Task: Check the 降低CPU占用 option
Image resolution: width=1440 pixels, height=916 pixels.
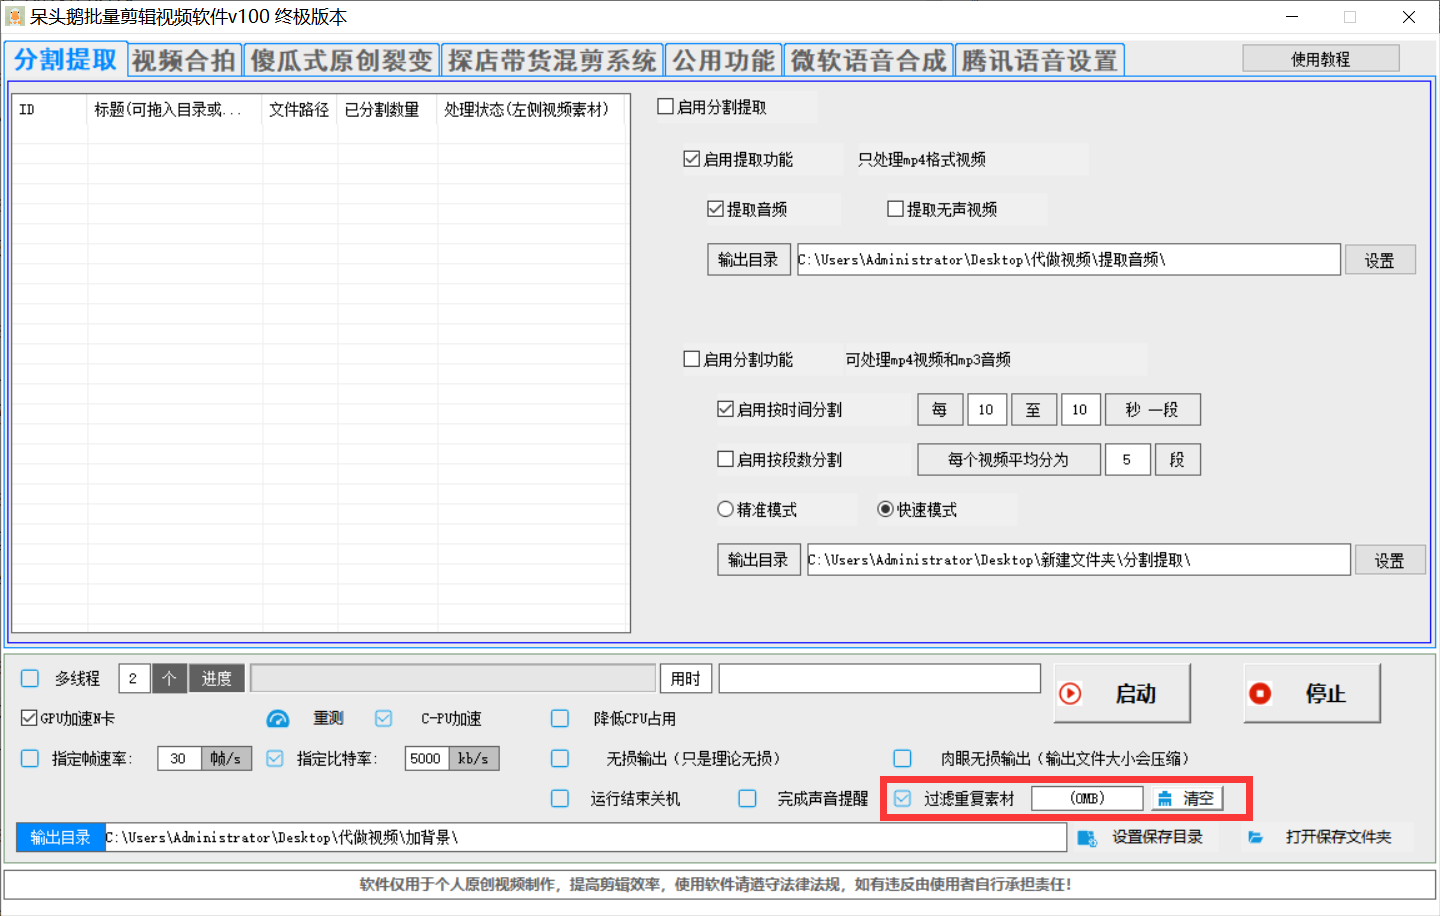Action: [x=560, y=718]
